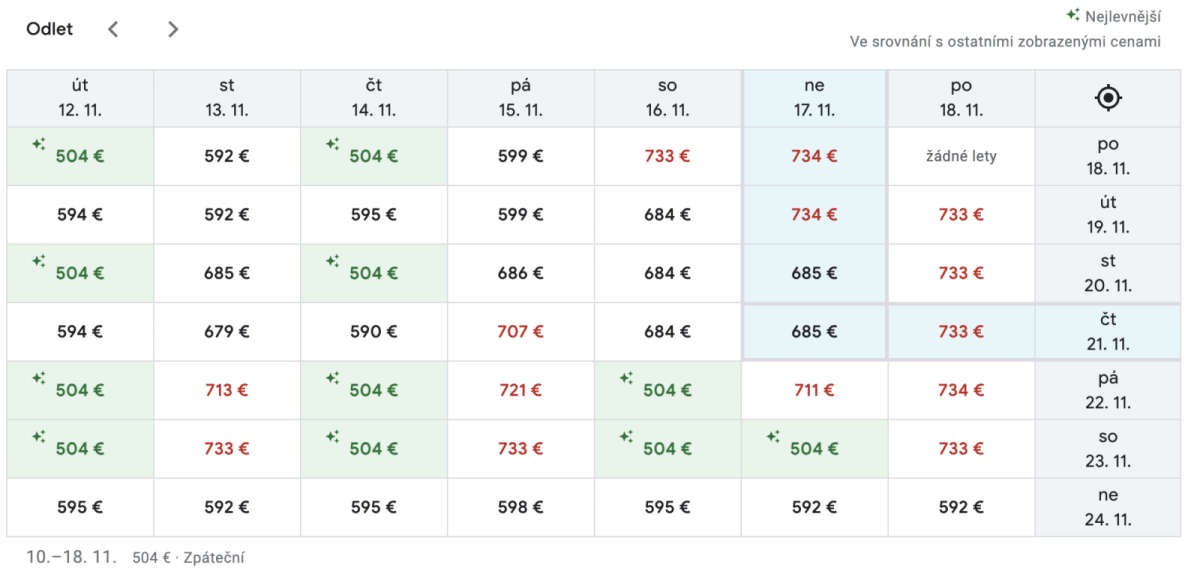This screenshot has width=1200, height=574.
Task: Click the target icon in table corner
Action: click(x=1108, y=98)
